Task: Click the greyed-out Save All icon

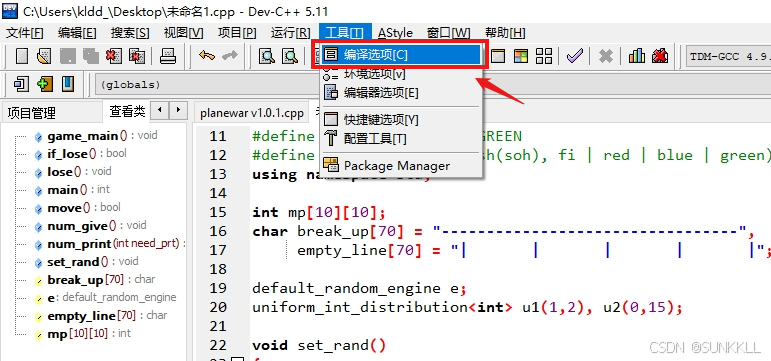Action: pos(90,56)
